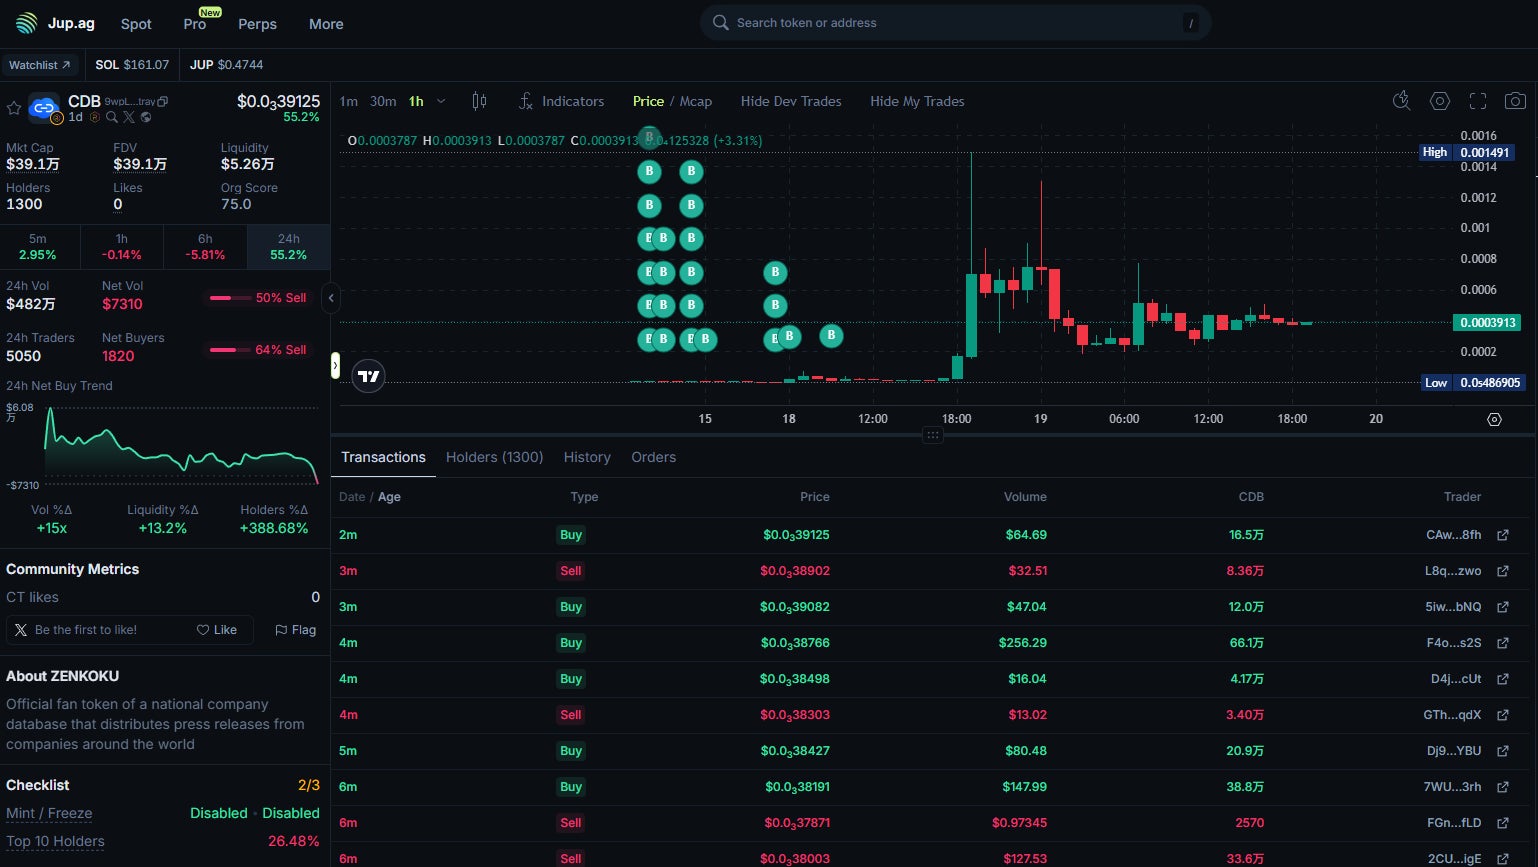The width and height of the screenshot is (1538, 867).
Task: Click the Jup.ag logo
Action: click(x=55, y=23)
